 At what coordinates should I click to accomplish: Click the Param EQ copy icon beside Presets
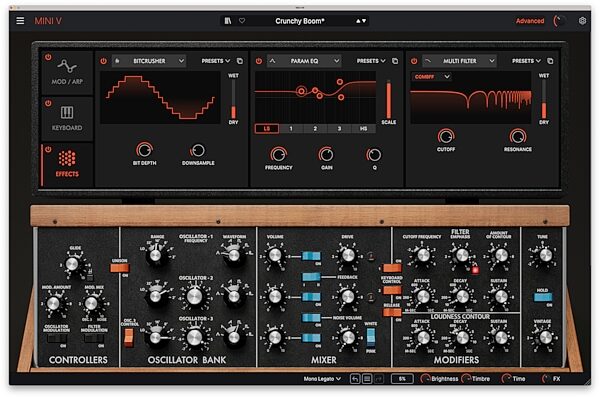(395, 61)
